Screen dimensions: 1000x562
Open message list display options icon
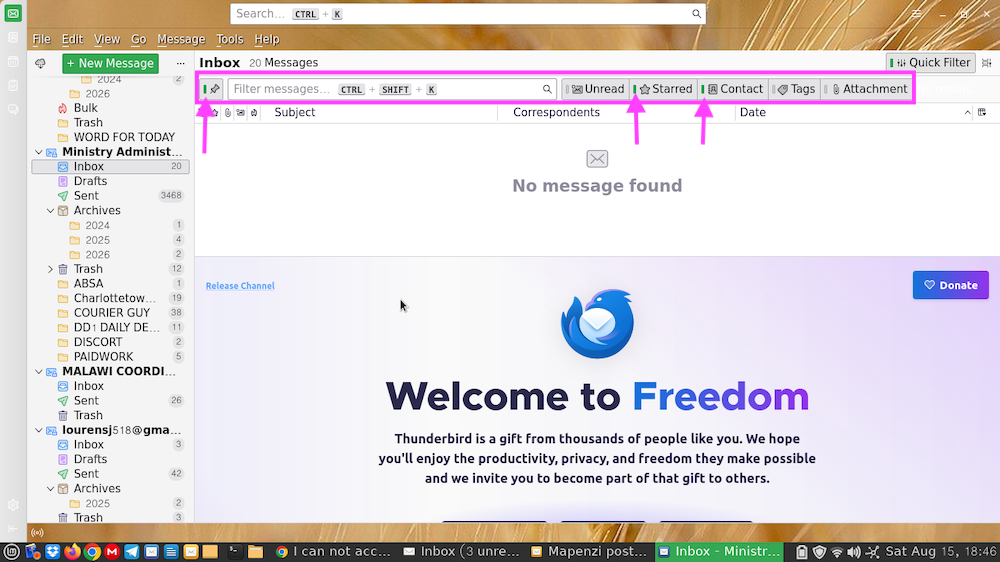click(x=987, y=63)
